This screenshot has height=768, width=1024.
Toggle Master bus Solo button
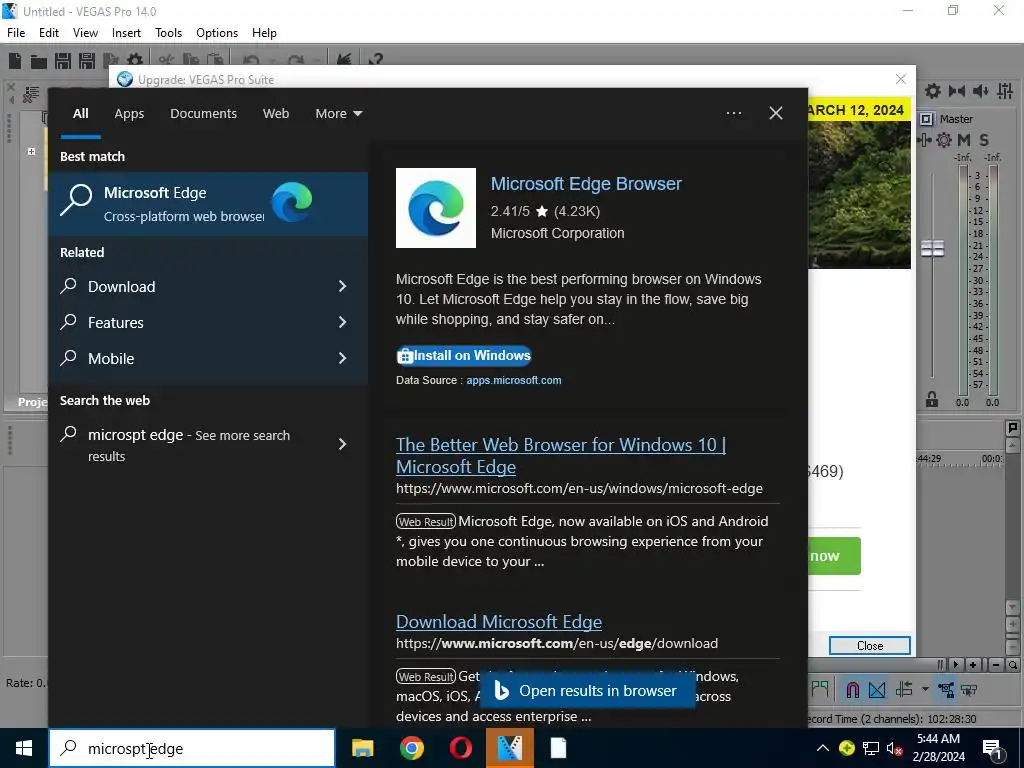[984, 140]
